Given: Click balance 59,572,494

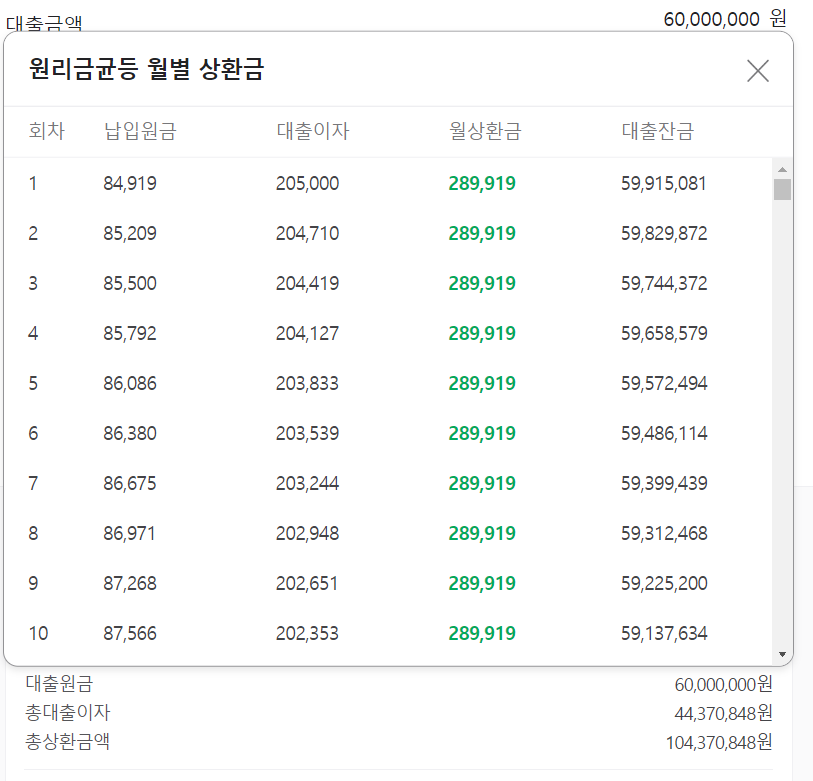Looking at the screenshot, I should pos(664,383).
